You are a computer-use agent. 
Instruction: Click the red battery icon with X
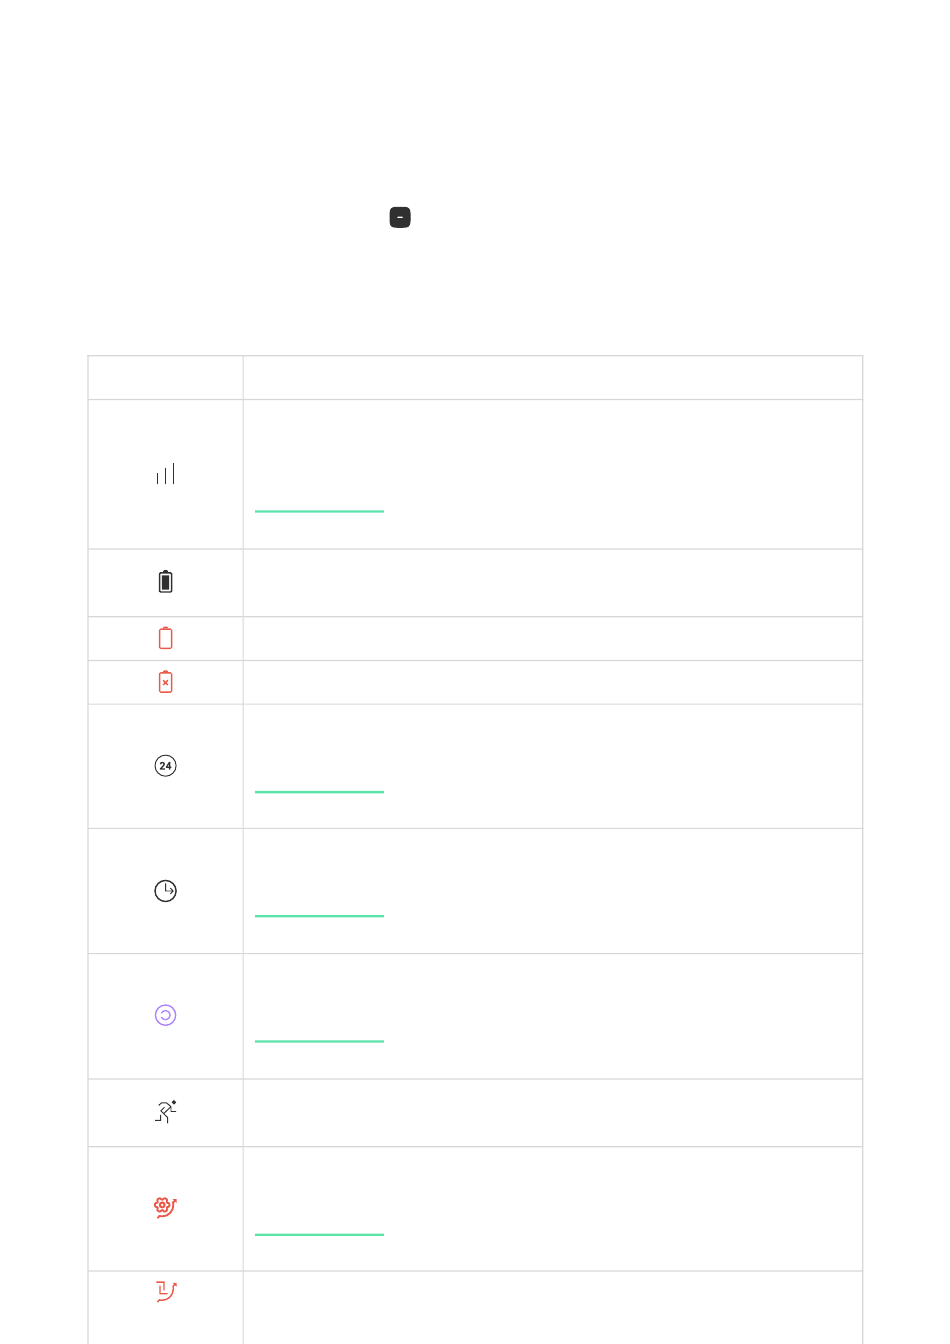click(165, 682)
